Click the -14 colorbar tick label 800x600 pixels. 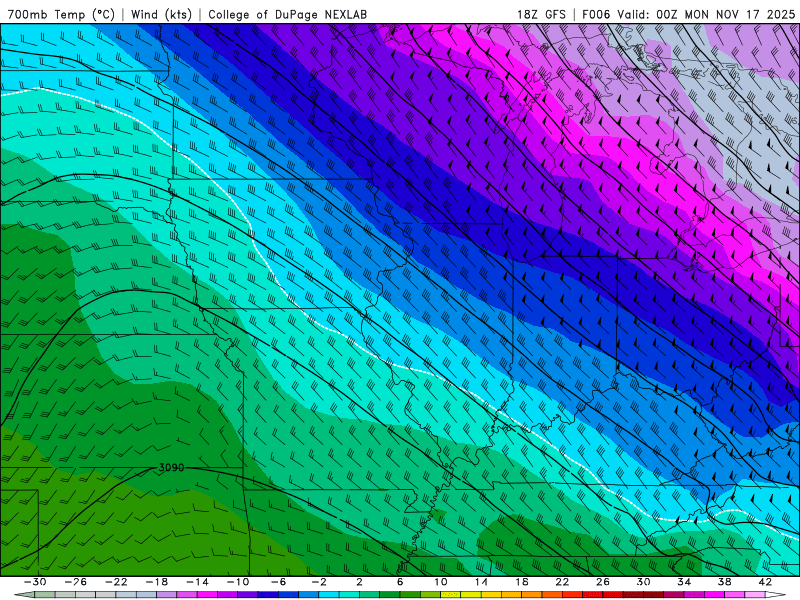(197, 582)
